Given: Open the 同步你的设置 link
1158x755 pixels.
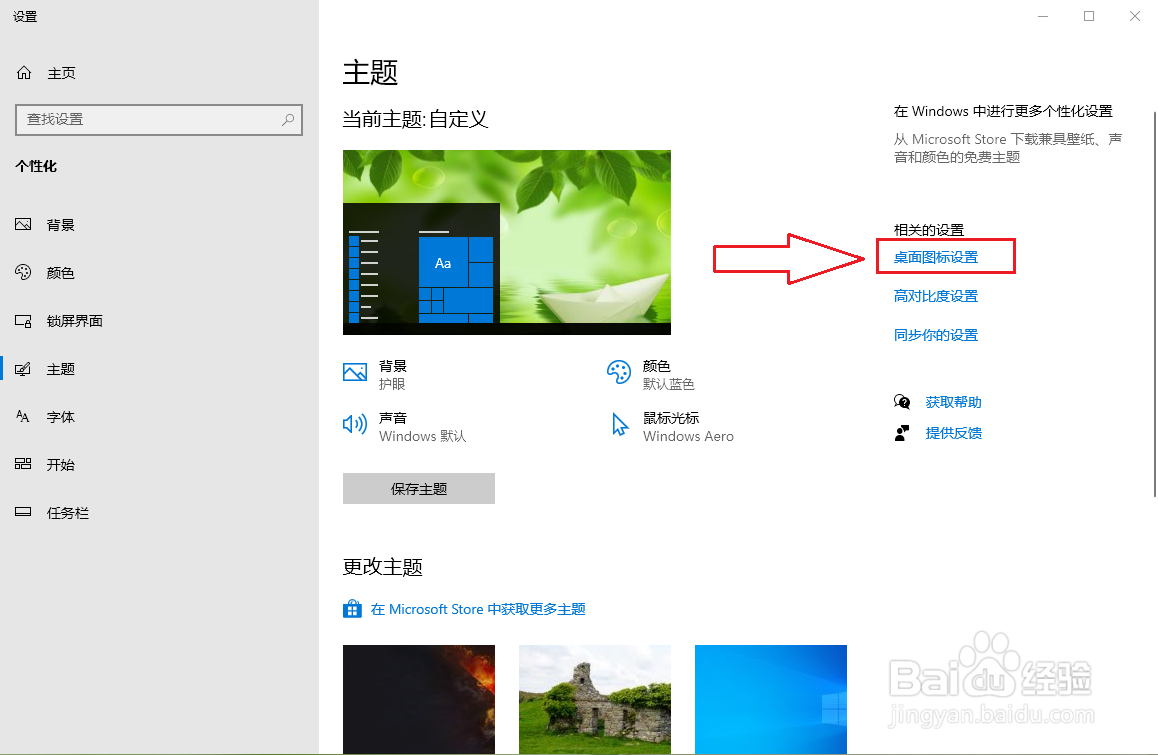Looking at the screenshot, I should pos(936,335).
